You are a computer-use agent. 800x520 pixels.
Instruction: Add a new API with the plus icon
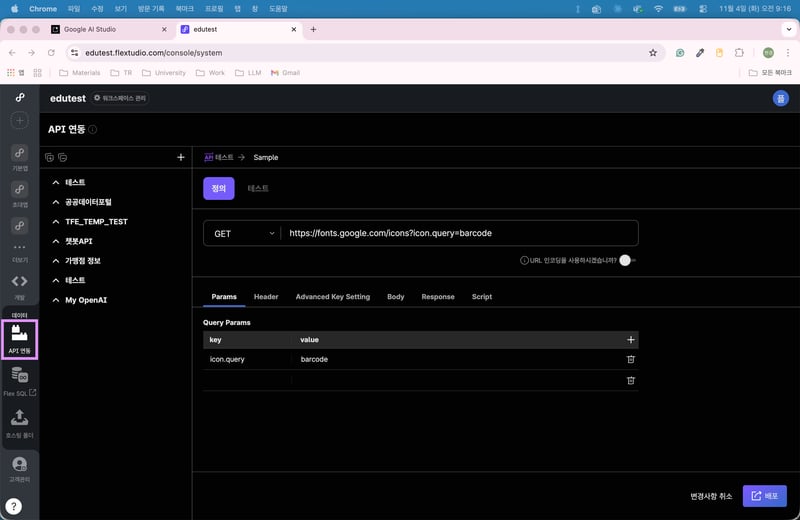click(x=180, y=157)
